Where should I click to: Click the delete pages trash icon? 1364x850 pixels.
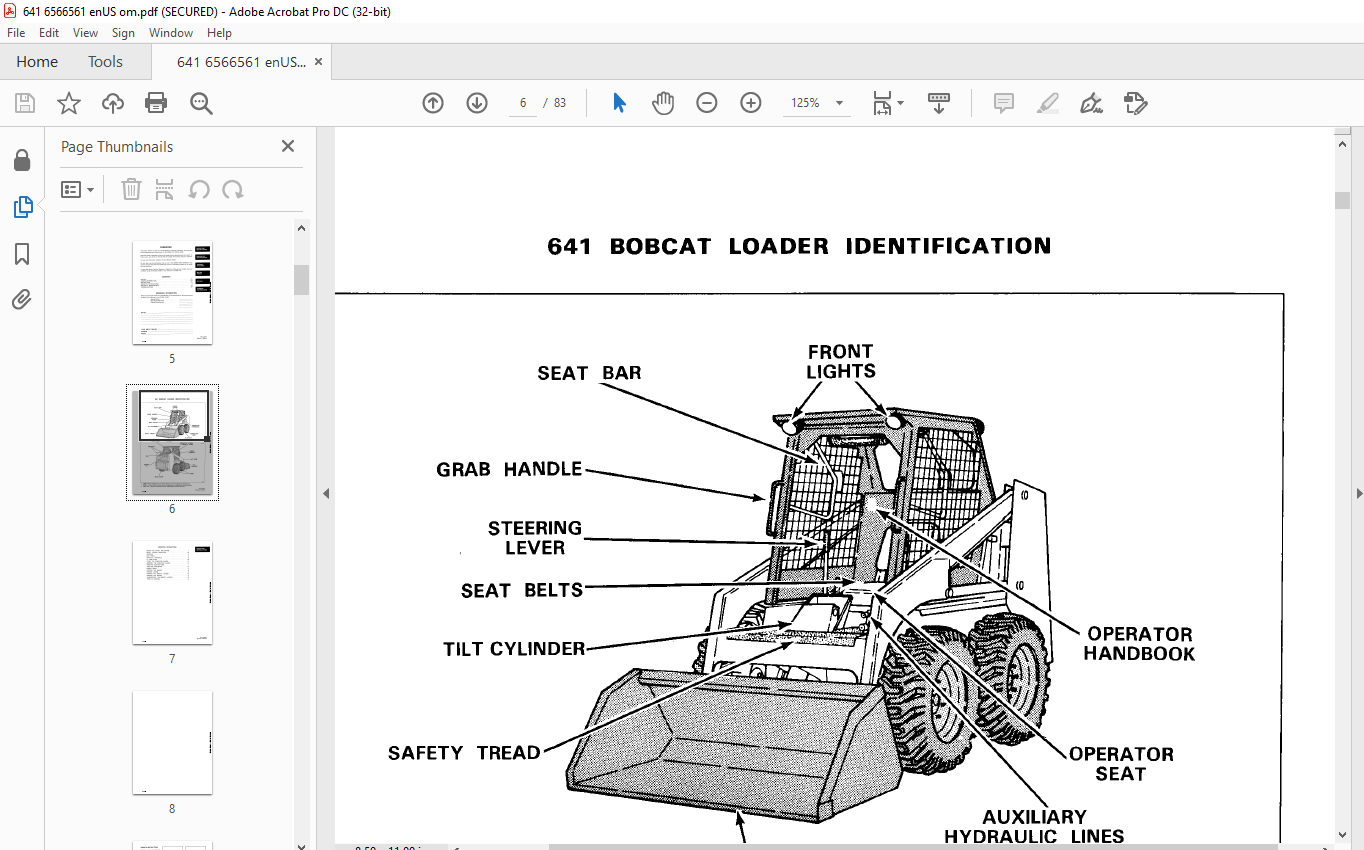(x=131, y=189)
